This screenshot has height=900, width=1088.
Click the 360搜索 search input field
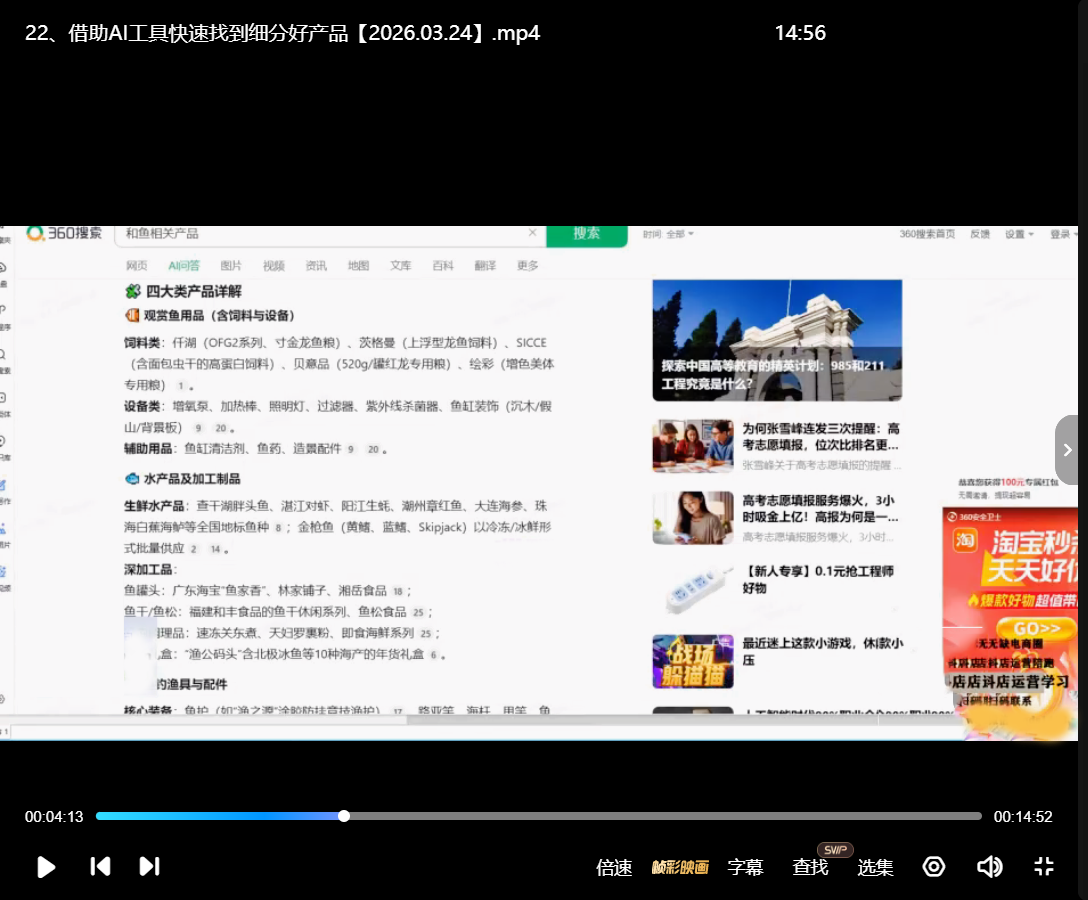coord(330,234)
